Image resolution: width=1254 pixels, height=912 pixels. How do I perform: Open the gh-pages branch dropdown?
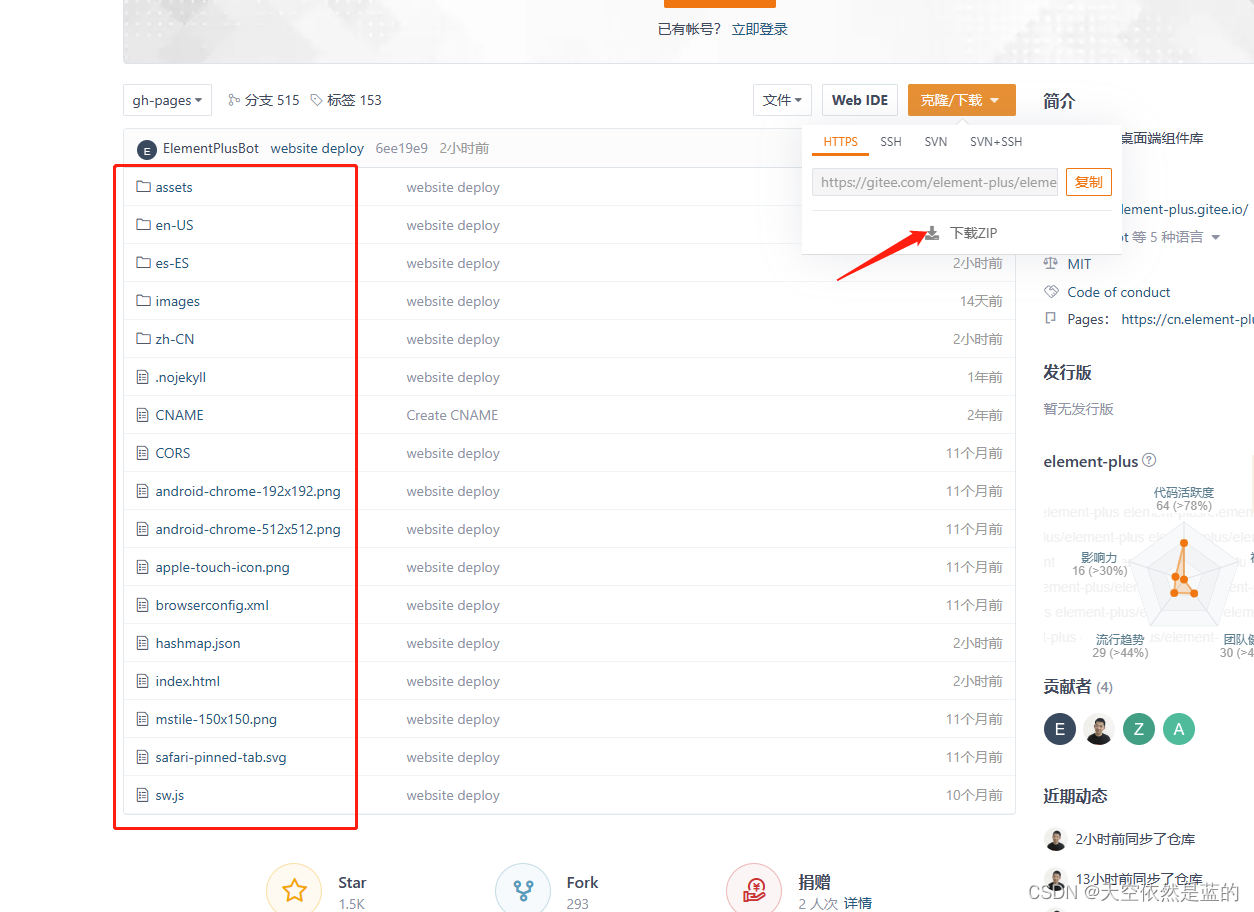point(167,100)
